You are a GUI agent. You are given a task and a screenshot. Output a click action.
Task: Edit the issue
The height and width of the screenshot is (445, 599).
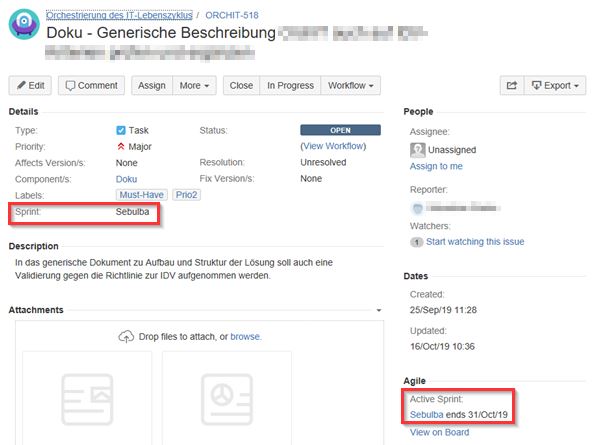tap(30, 85)
